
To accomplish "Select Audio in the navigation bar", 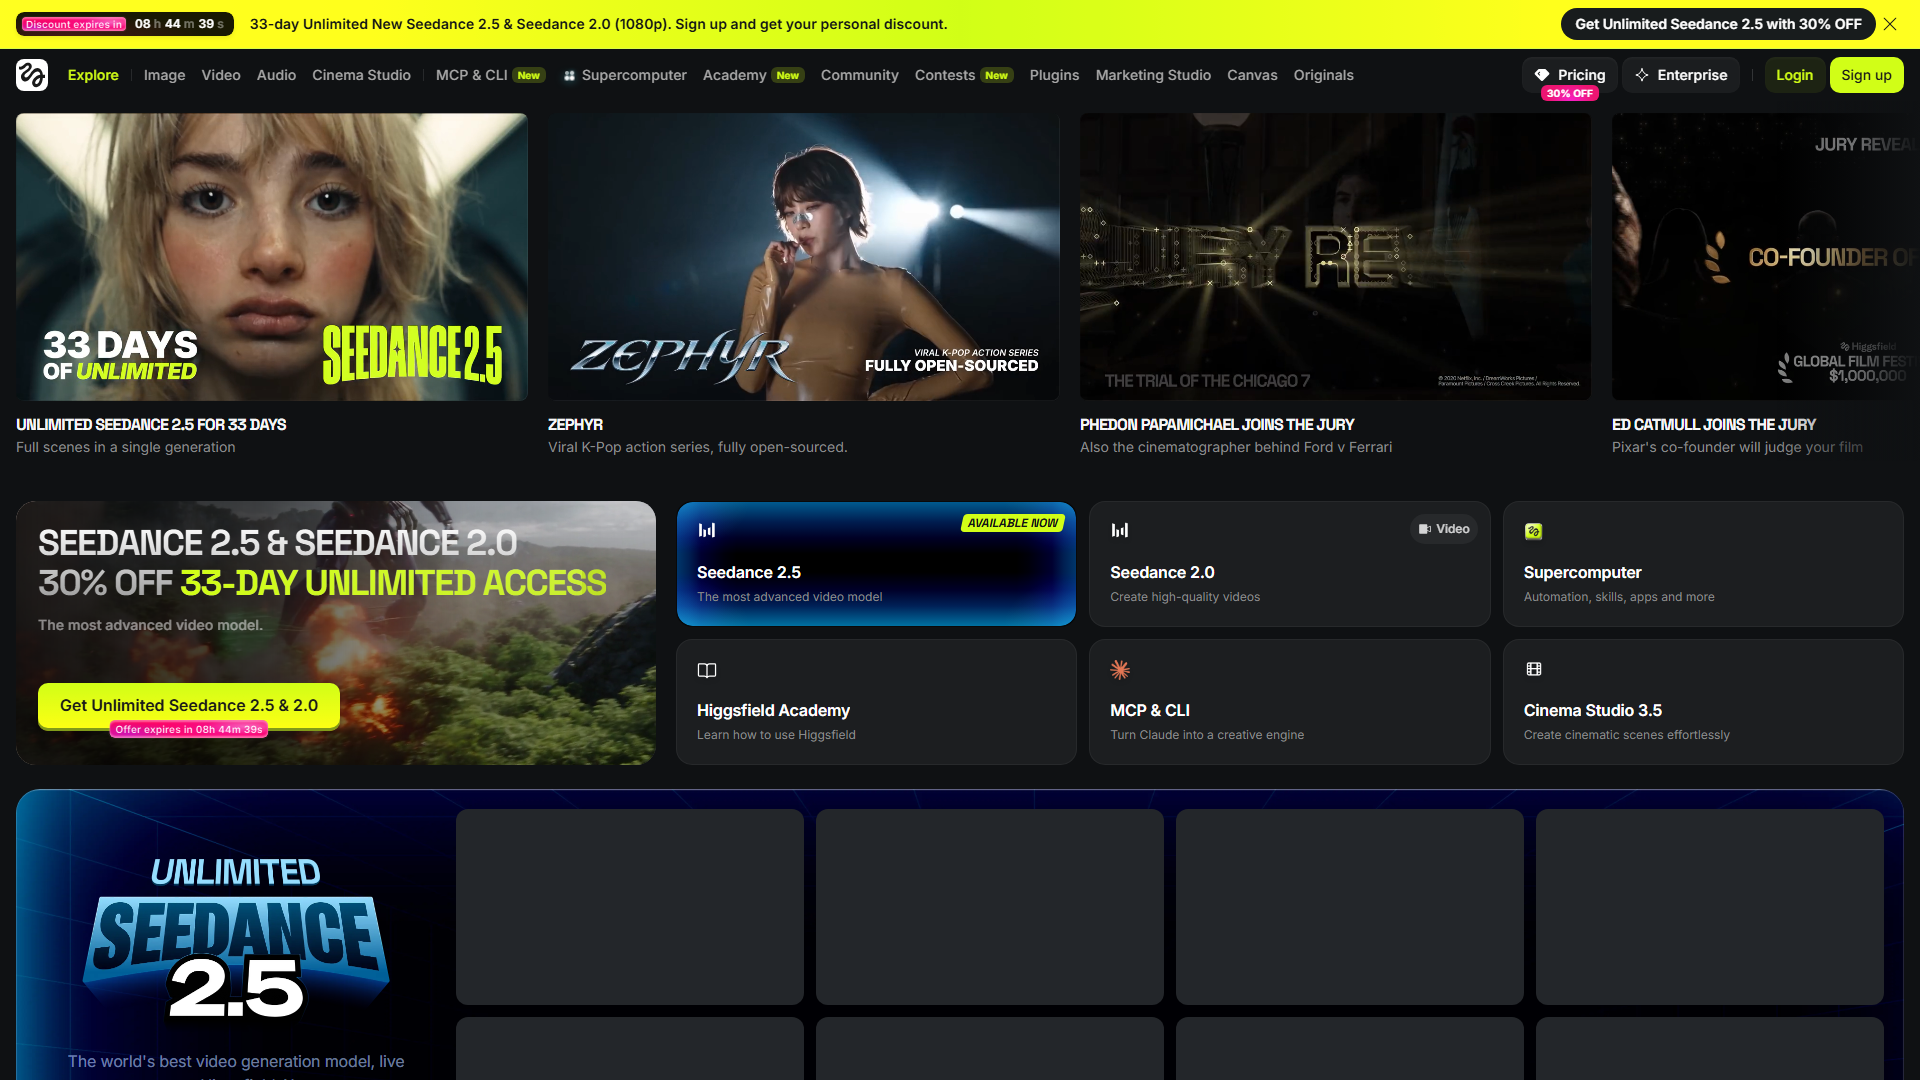I will pyautogui.click(x=276, y=75).
